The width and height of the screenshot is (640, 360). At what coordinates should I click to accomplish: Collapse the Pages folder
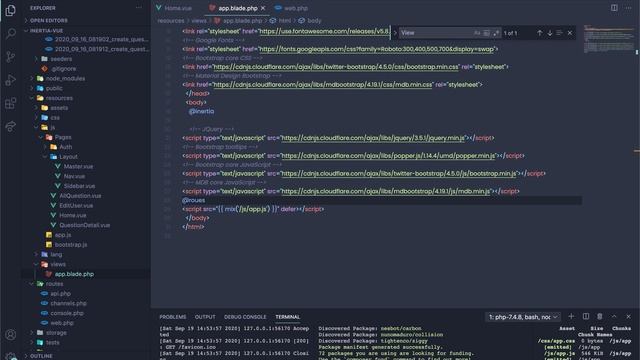pos(63,137)
